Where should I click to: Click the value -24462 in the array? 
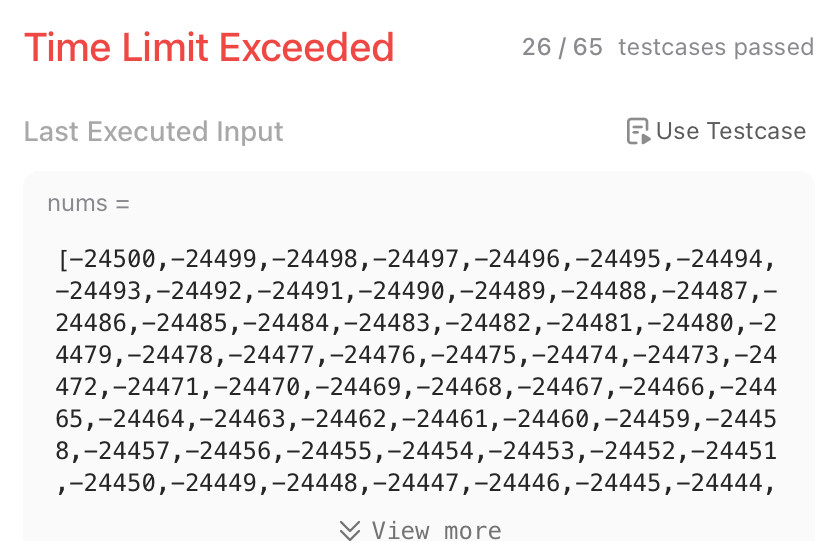(x=344, y=419)
